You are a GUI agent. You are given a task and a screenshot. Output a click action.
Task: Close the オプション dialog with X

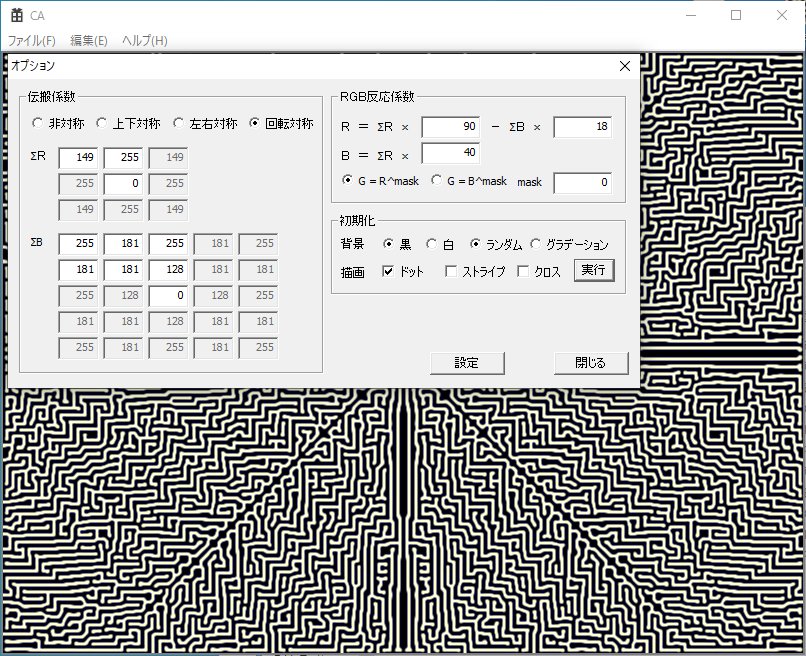(625, 66)
